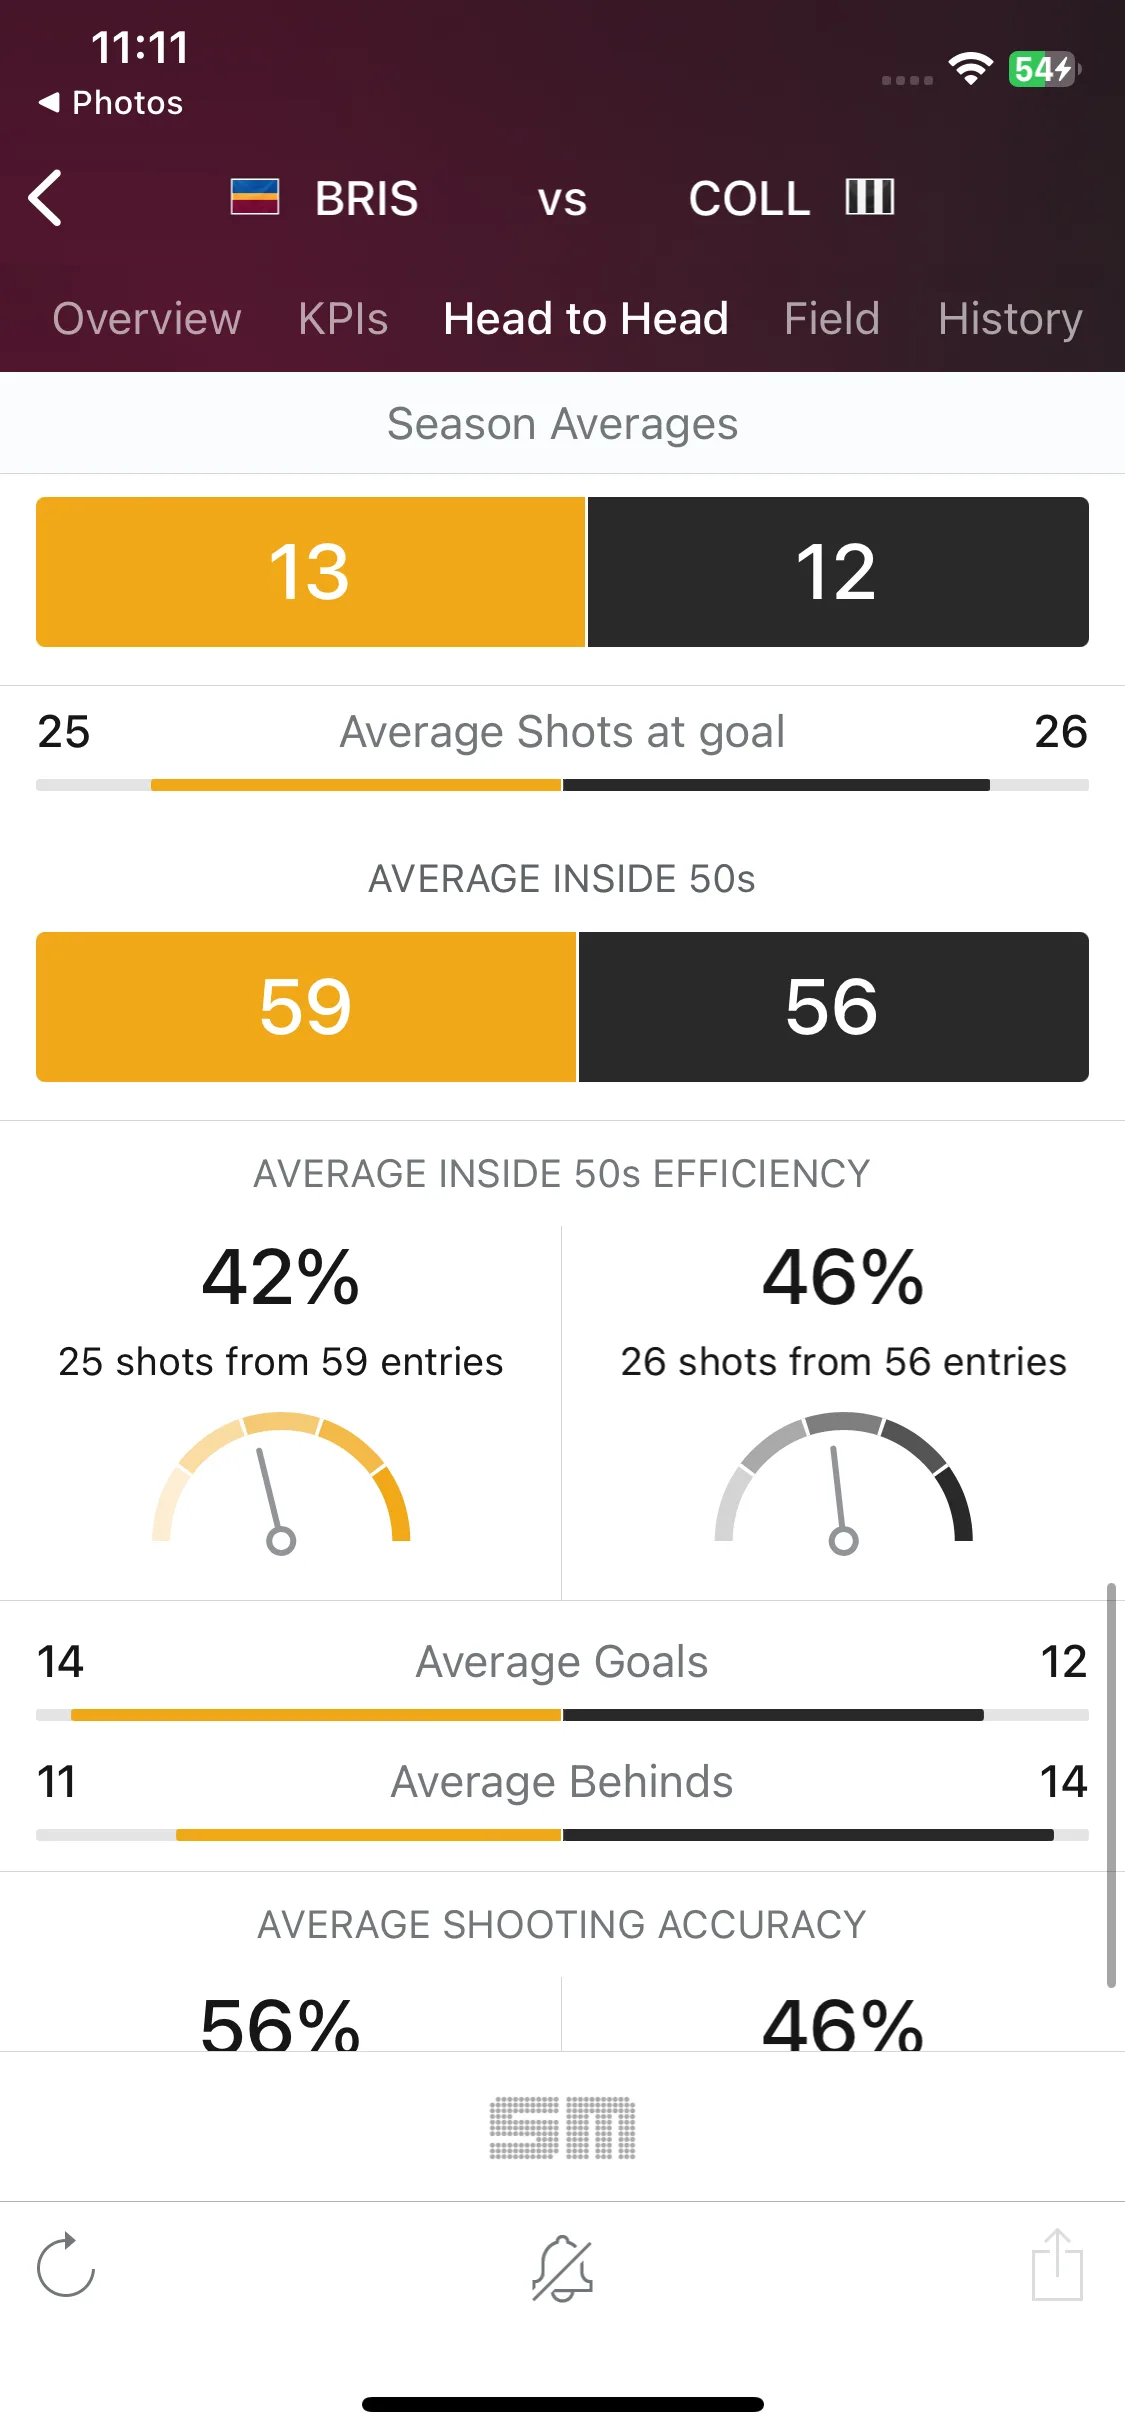Tap the back chevron arrow
The image size is (1125, 2436).
pos(45,198)
